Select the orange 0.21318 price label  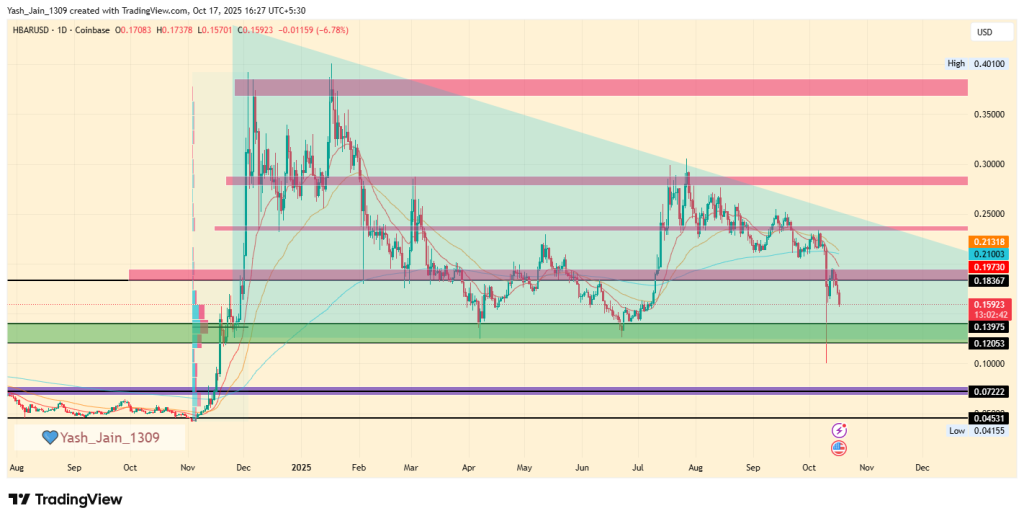click(989, 243)
